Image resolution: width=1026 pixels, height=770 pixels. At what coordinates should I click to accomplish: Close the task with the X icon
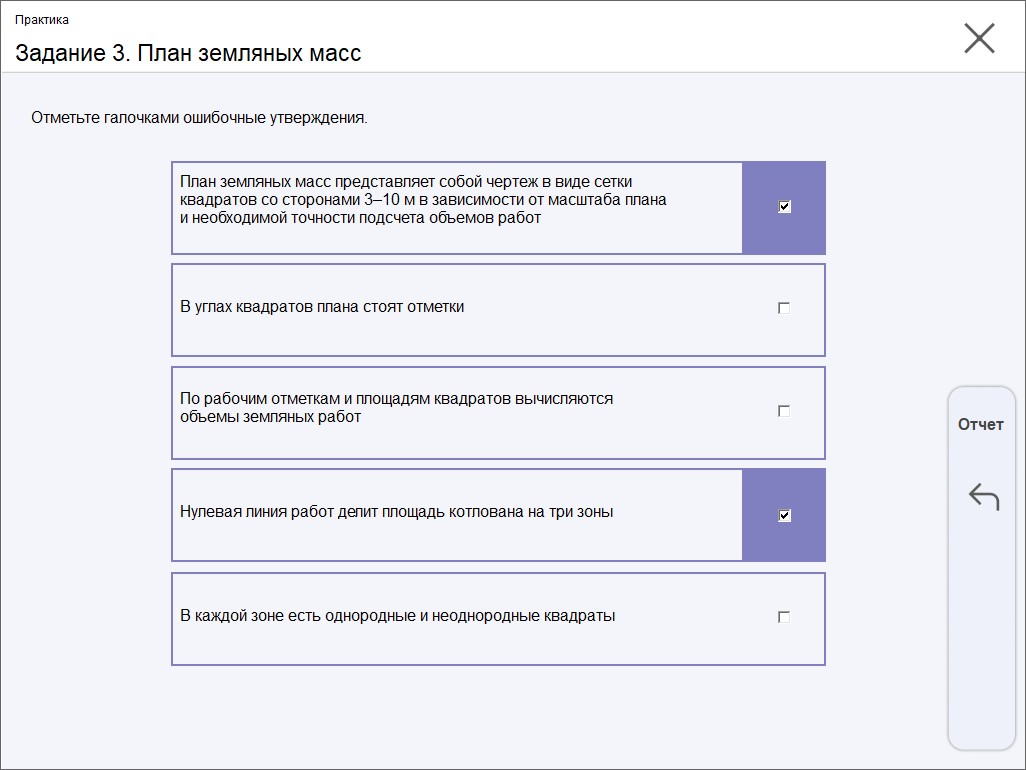(979, 38)
